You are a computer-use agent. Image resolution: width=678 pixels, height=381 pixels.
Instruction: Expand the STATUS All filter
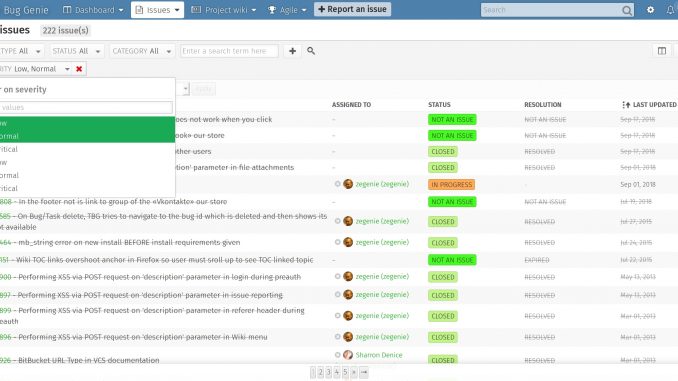[x=76, y=51]
